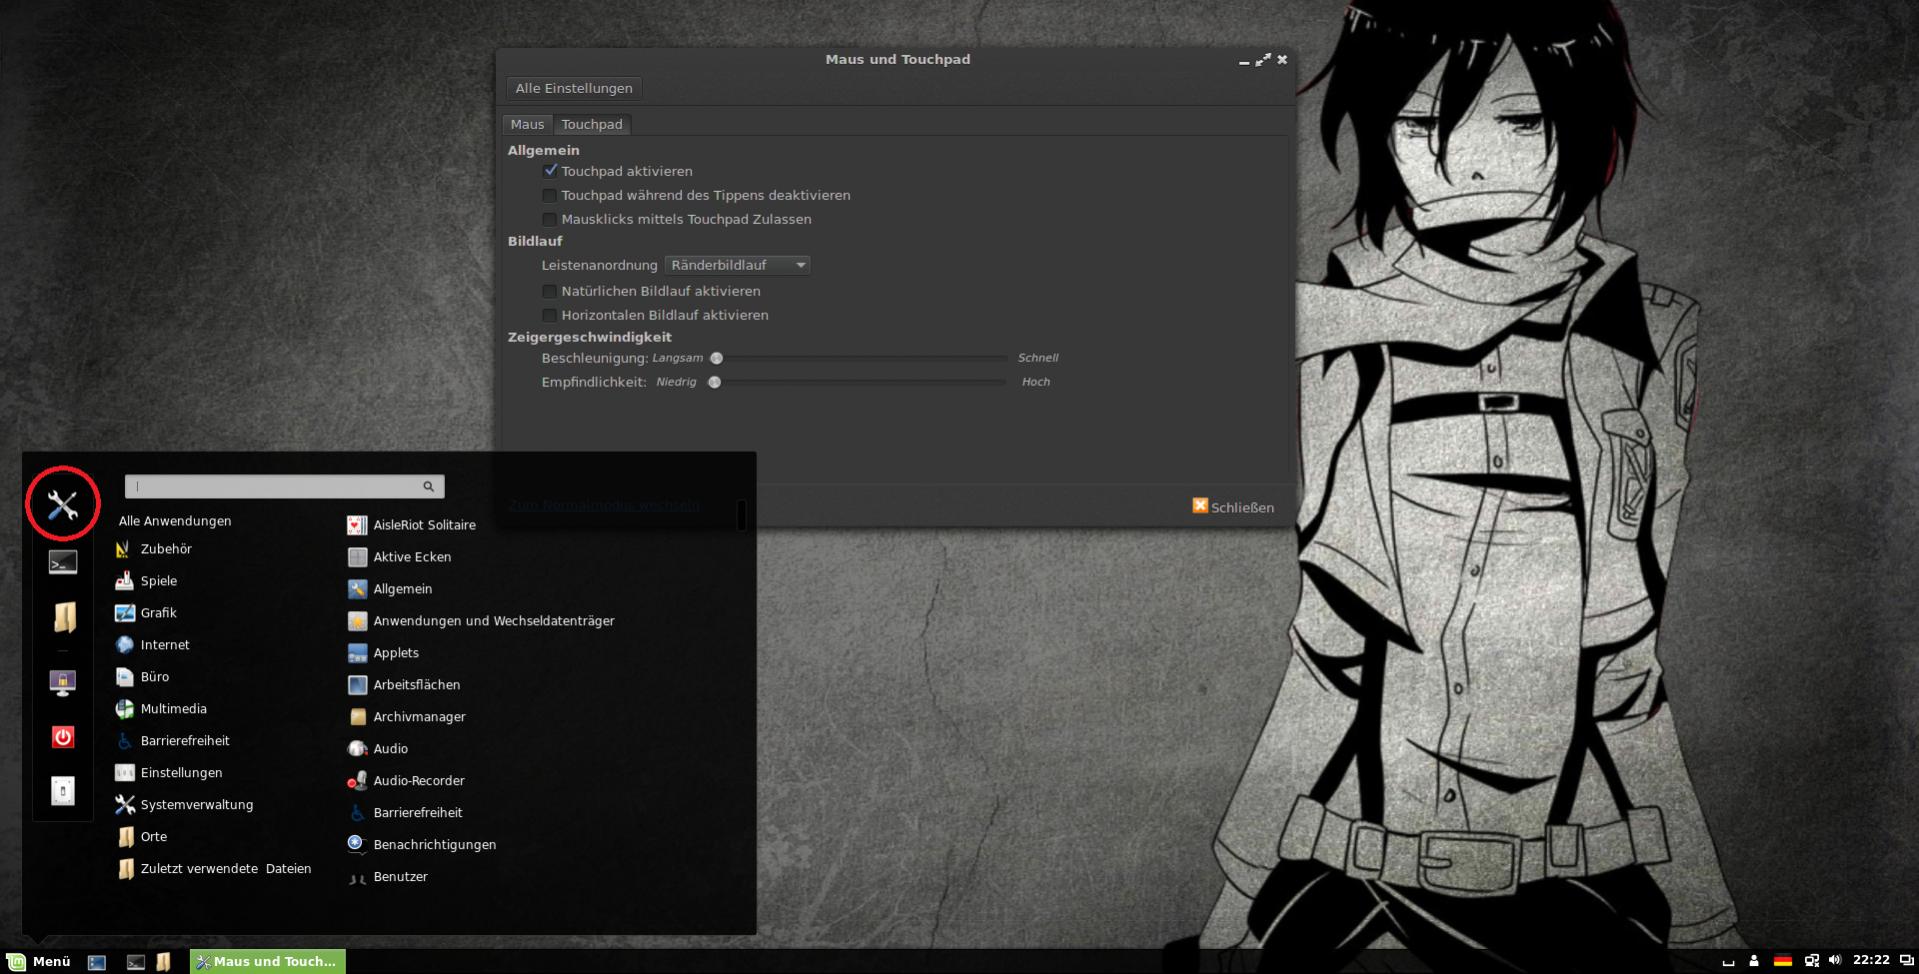
Task: Open file manager folder icon in favorites sidebar
Action: click(x=63, y=617)
